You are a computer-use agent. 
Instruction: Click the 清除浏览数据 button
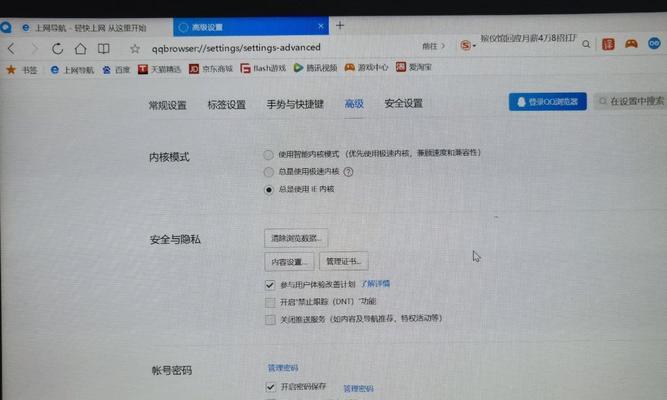click(296, 238)
